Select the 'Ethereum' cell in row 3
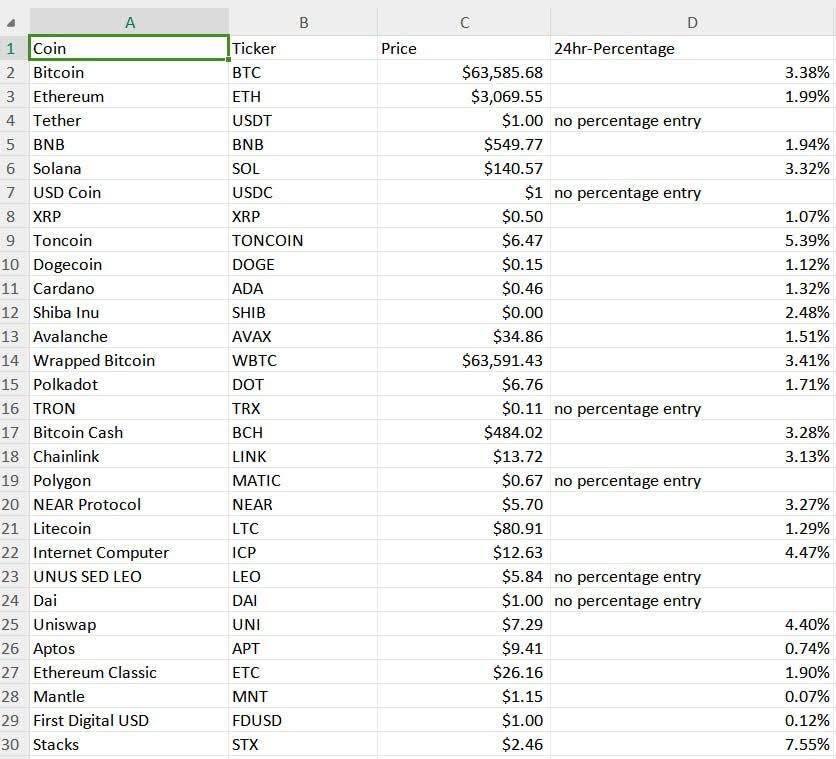The image size is (836, 759). pos(129,96)
